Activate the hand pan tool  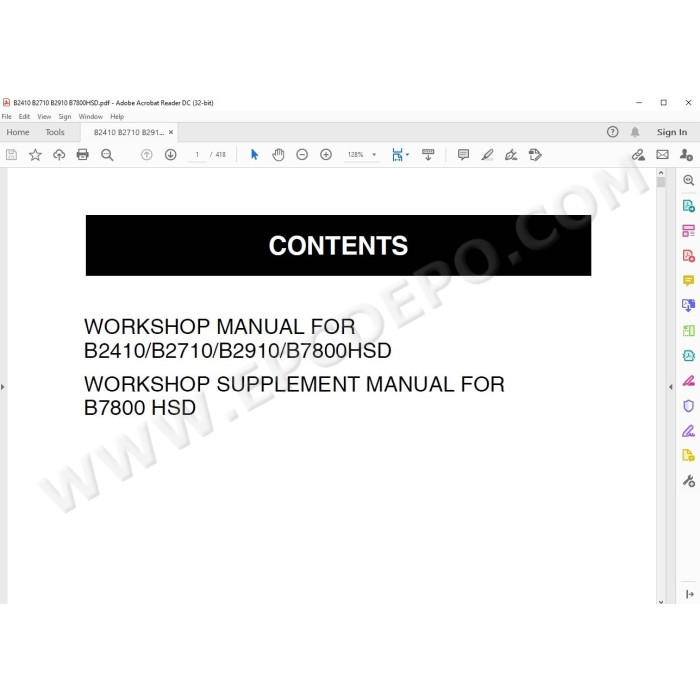click(278, 155)
